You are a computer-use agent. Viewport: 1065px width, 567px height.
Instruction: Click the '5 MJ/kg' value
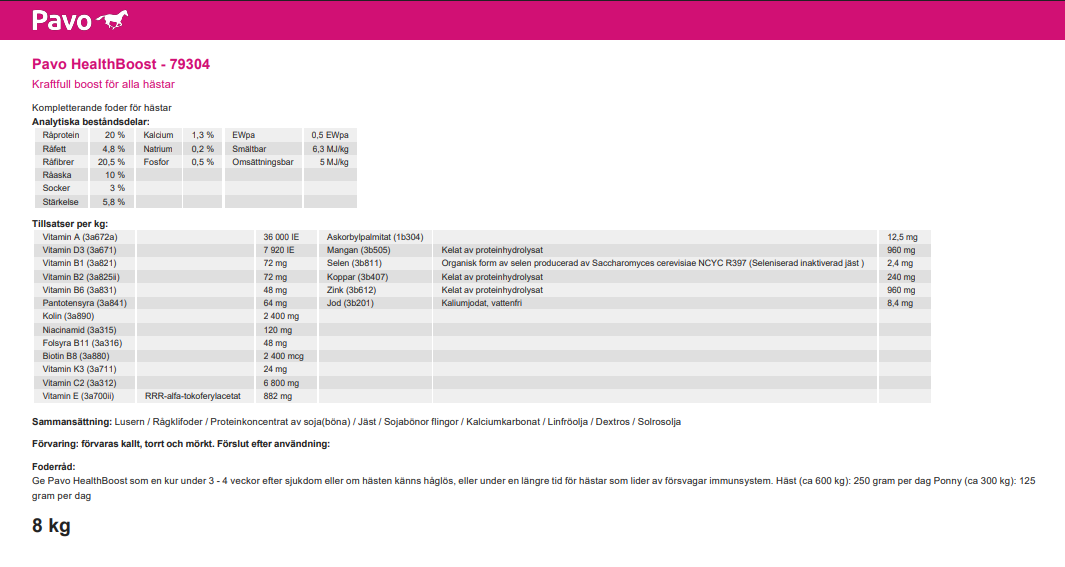pyautogui.click(x=334, y=162)
